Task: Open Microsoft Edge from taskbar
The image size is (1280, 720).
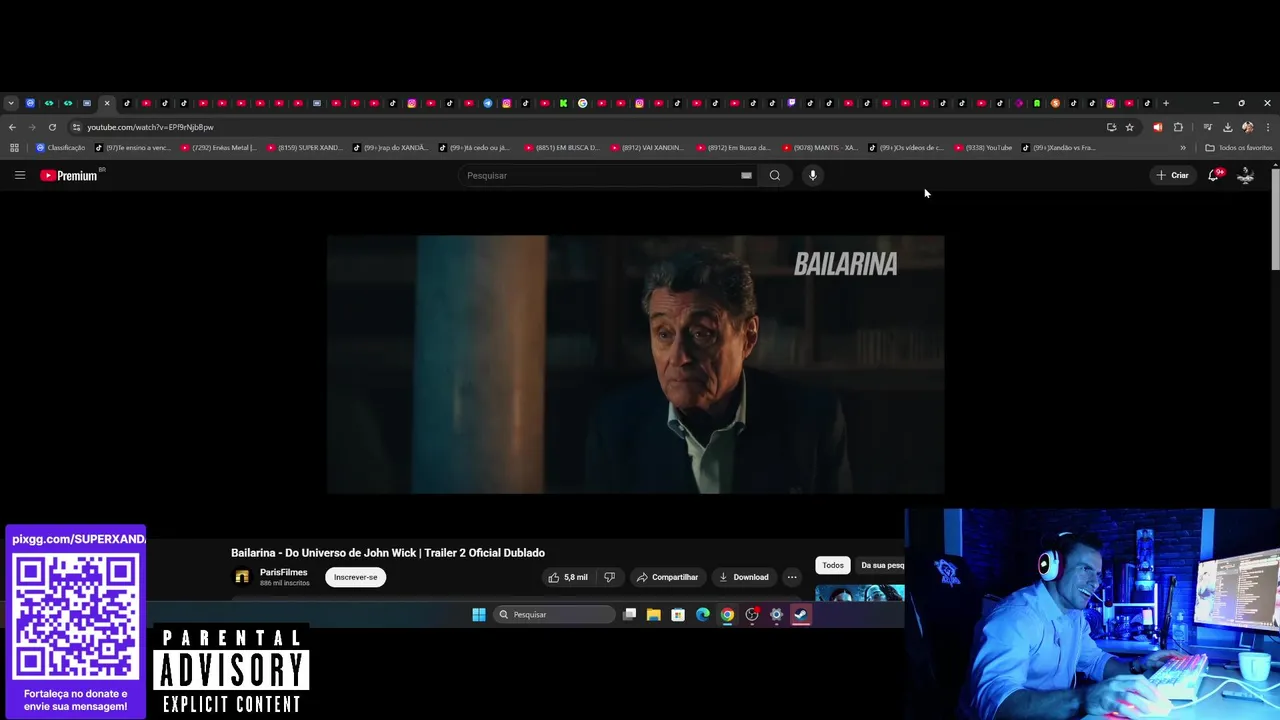Action: pyautogui.click(x=702, y=614)
